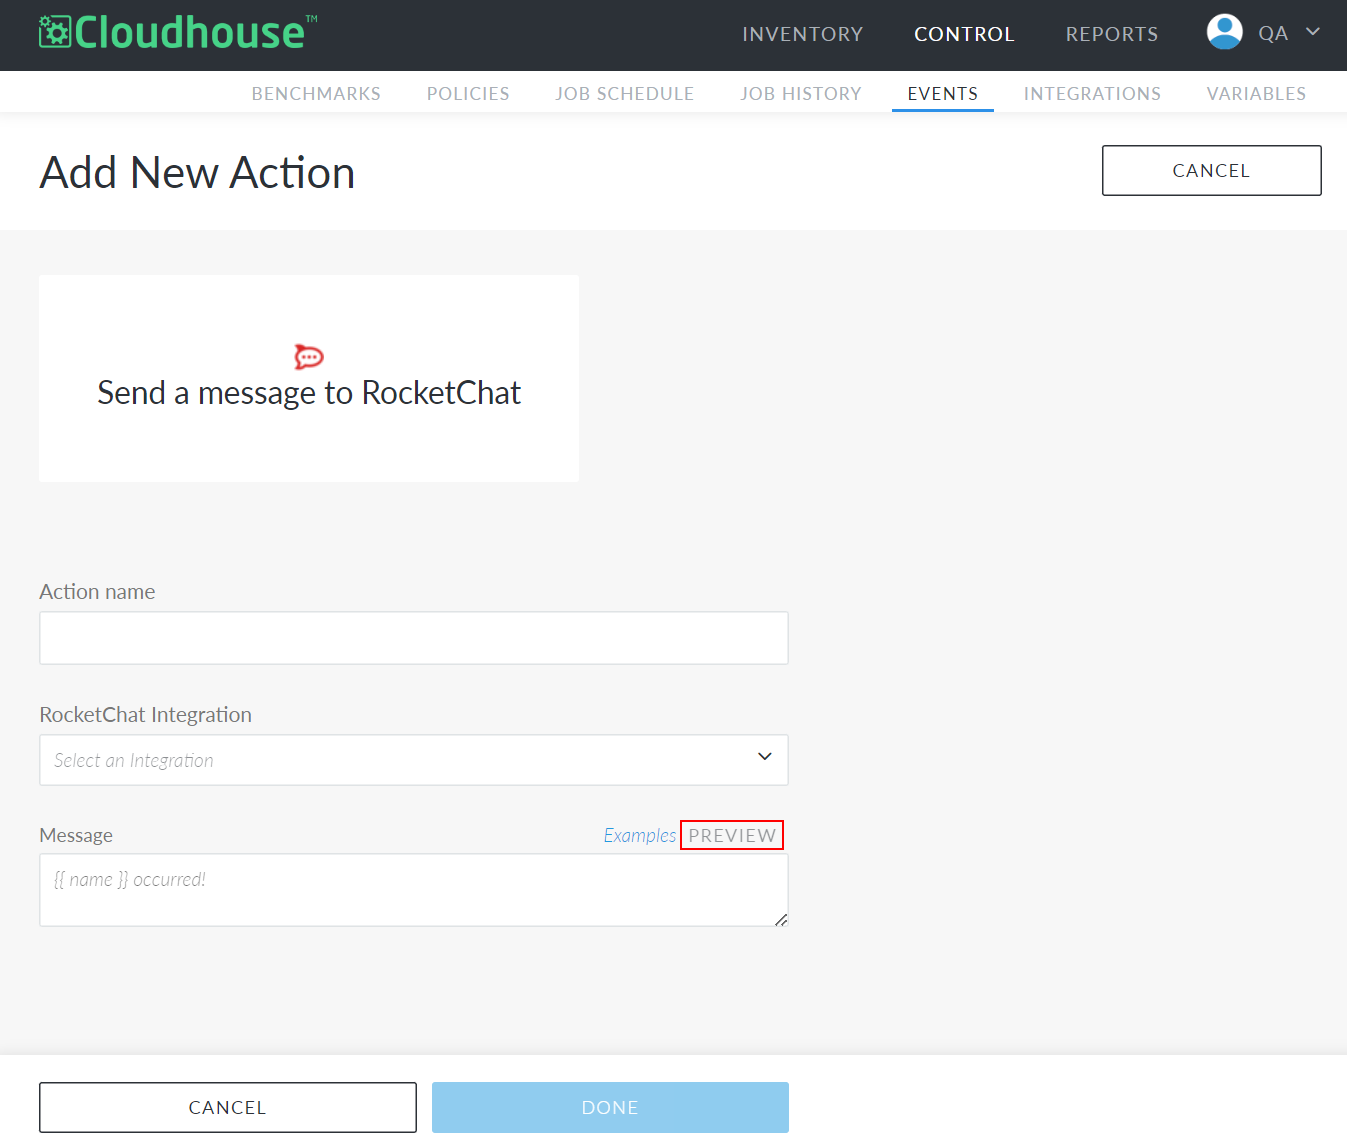Screen dimensions: 1347x1146
Task: Open the Job History tab
Action: point(801,93)
